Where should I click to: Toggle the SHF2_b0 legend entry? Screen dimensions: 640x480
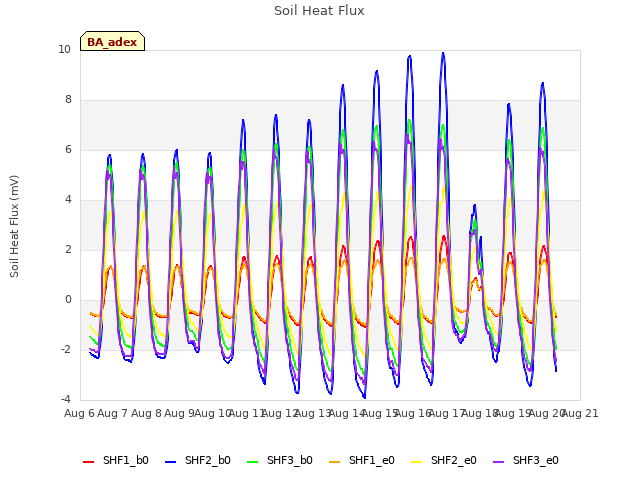[198, 460]
